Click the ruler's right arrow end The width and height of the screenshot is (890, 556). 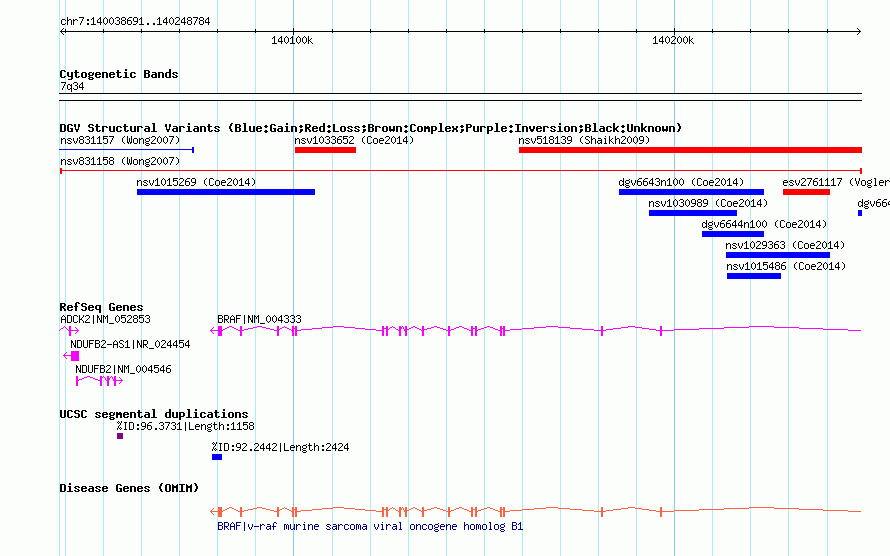click(858, 31)
